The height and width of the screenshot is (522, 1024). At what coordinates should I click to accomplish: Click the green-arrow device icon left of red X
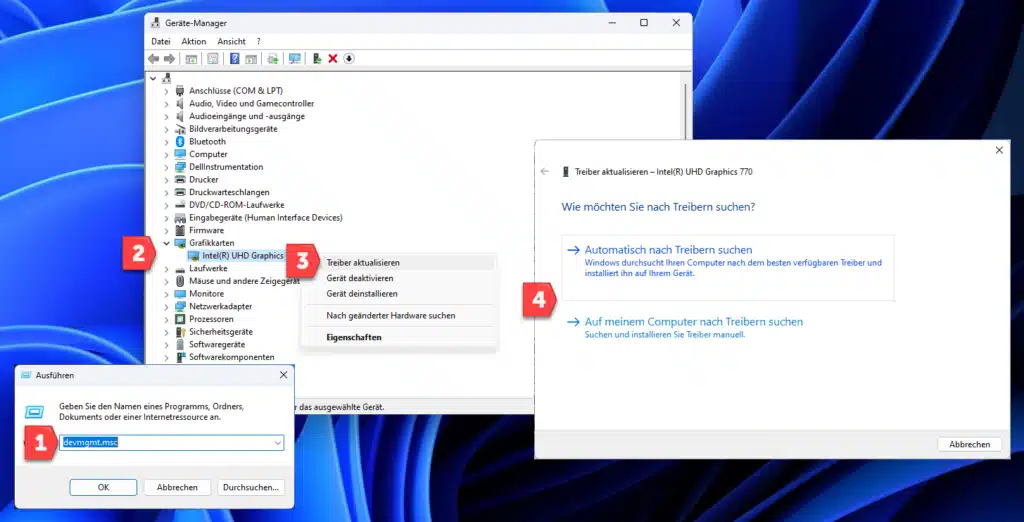click(x=317, y=59)
